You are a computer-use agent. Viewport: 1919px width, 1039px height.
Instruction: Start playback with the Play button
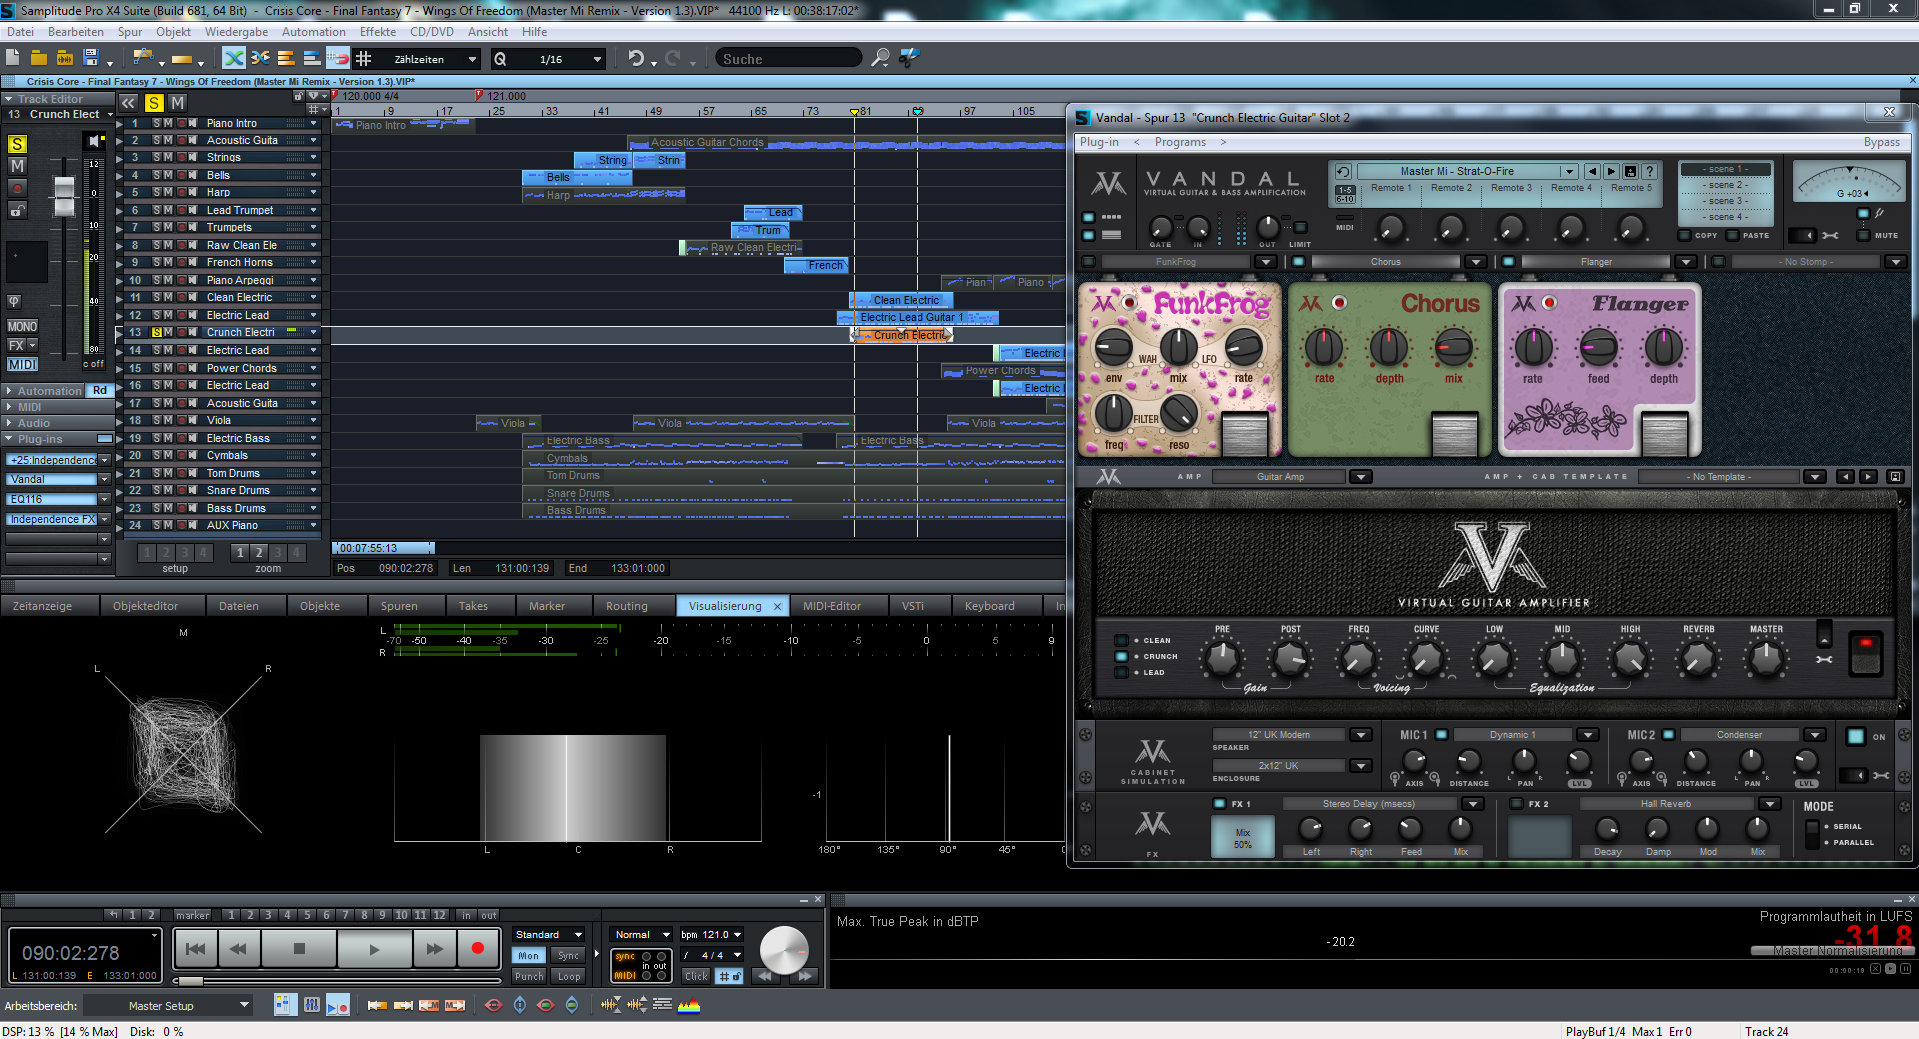[x=374, y=948]
